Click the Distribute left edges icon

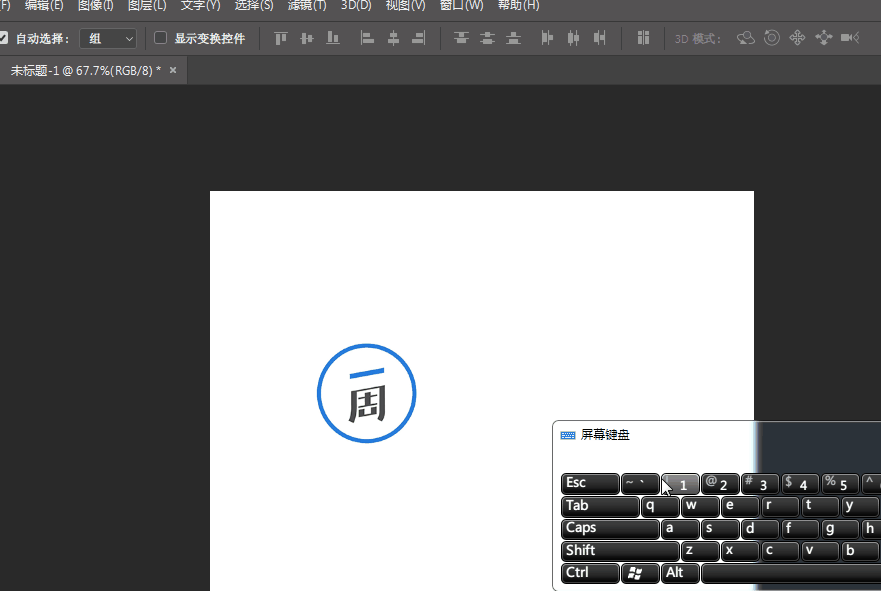(x=547, y=38)
